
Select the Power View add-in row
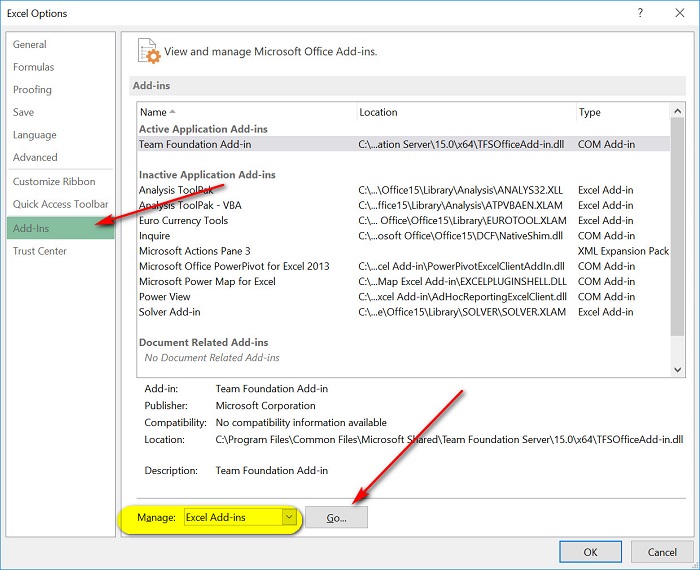point(165,297)
